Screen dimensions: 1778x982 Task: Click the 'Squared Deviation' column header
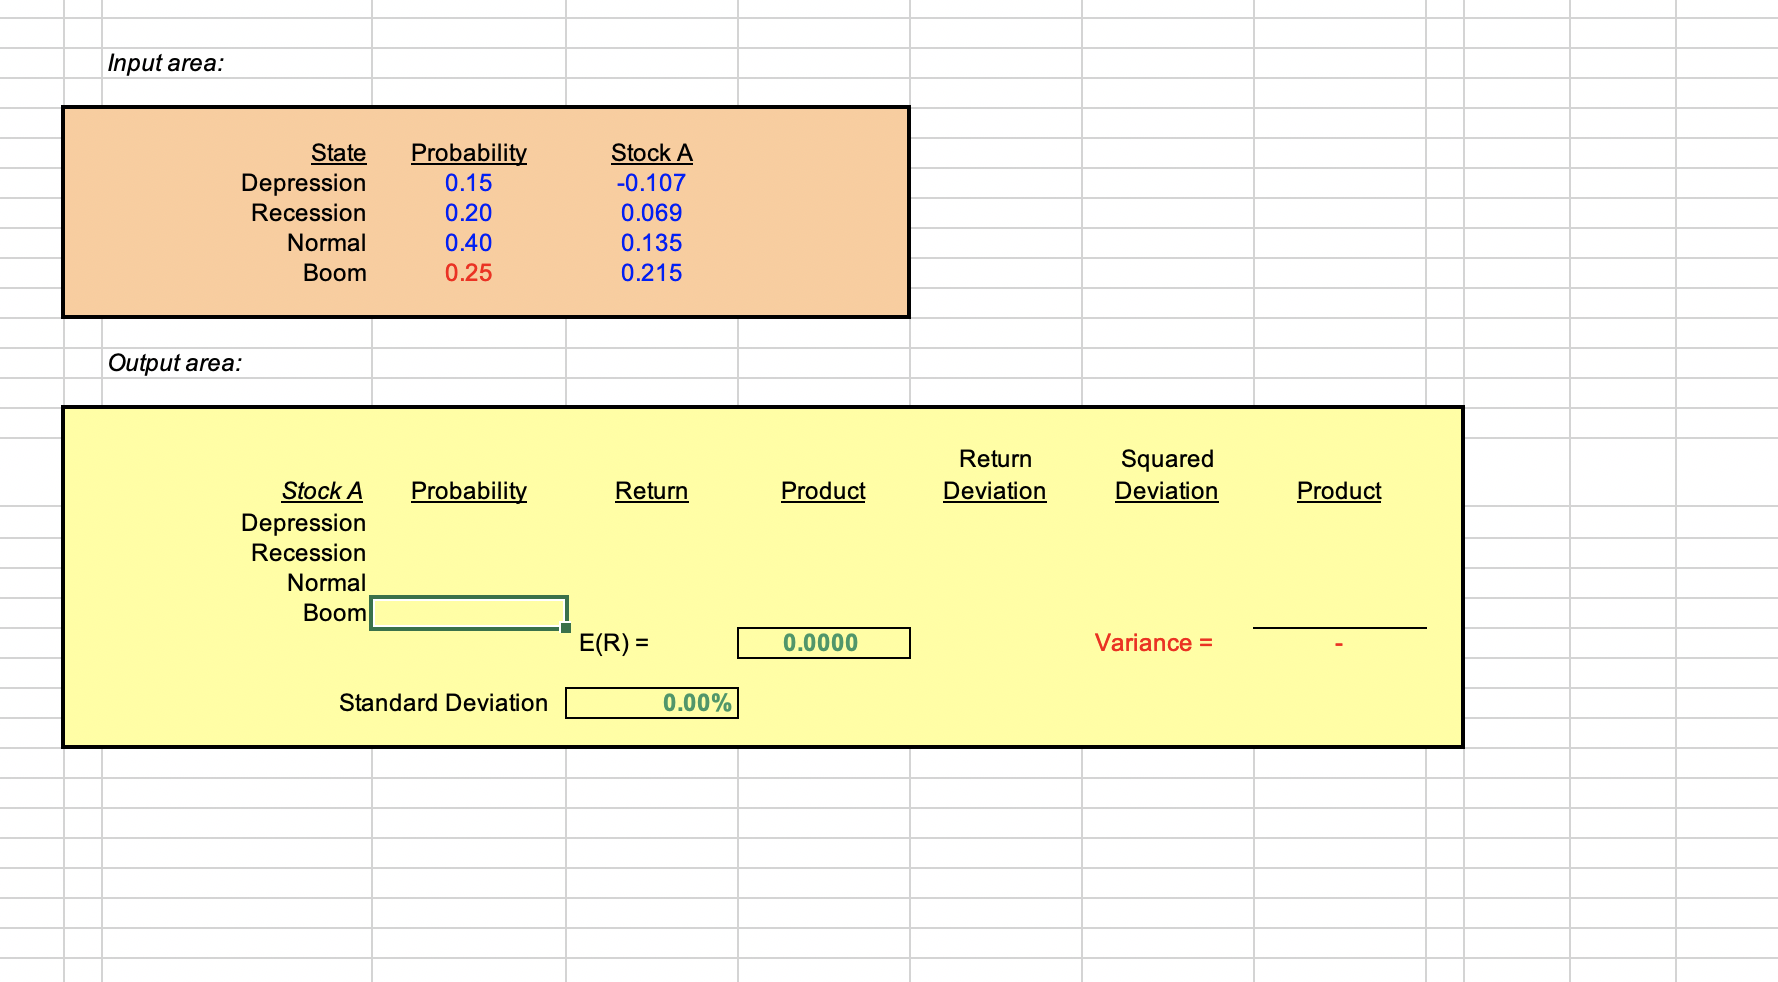(x=1167, y=475)
